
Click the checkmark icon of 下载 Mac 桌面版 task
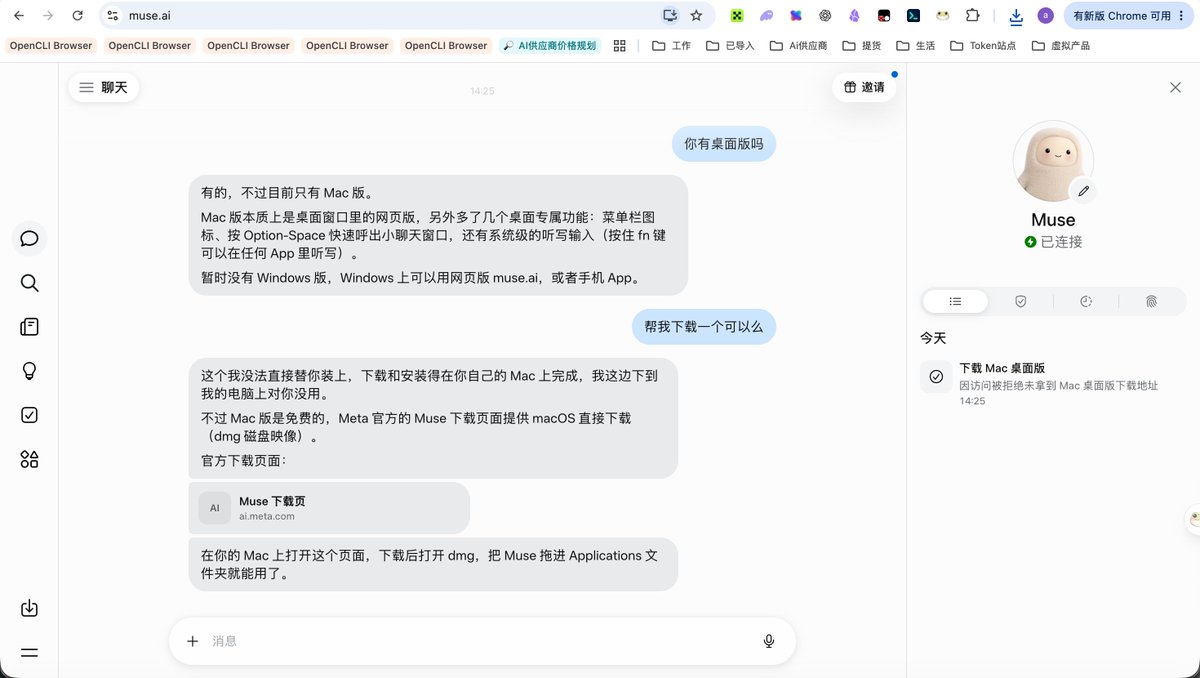pyautogui.click(x=936, y=377)
